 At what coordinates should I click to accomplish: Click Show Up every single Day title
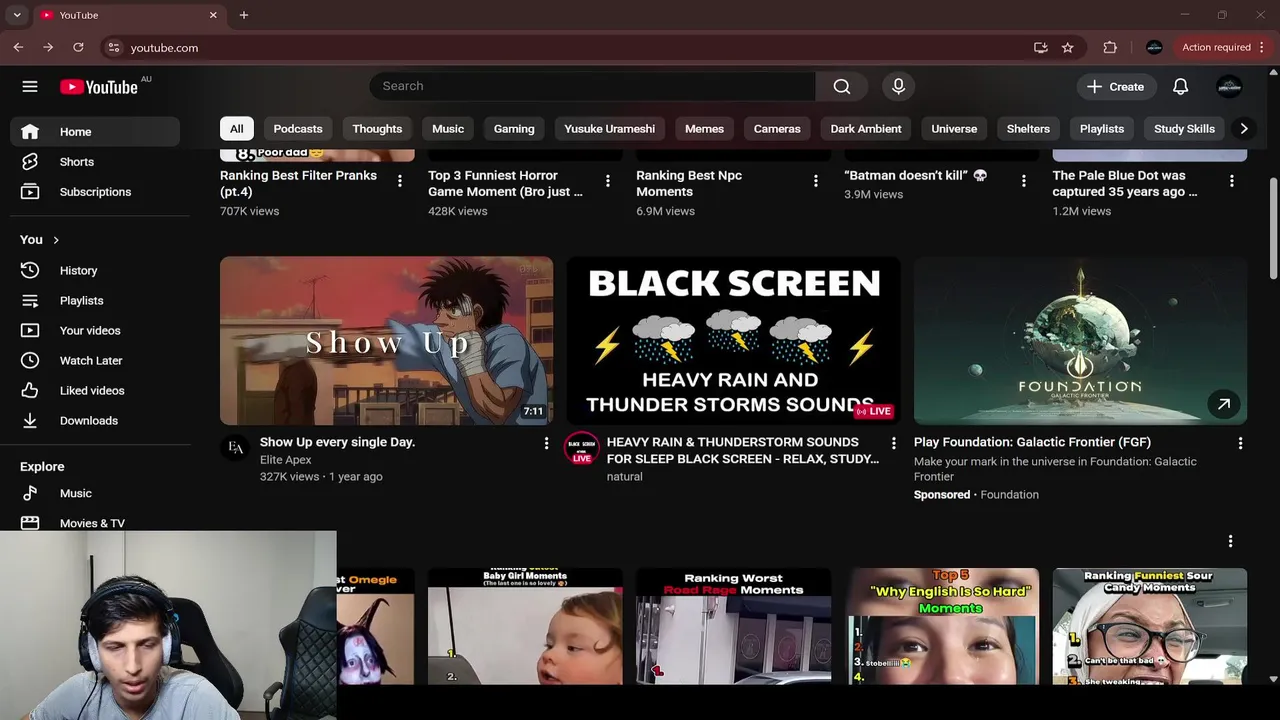tap(337, 442)
